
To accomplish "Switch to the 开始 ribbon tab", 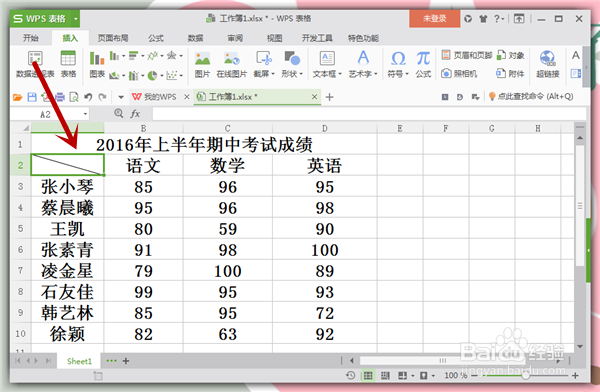I will [x=31, y=38].
